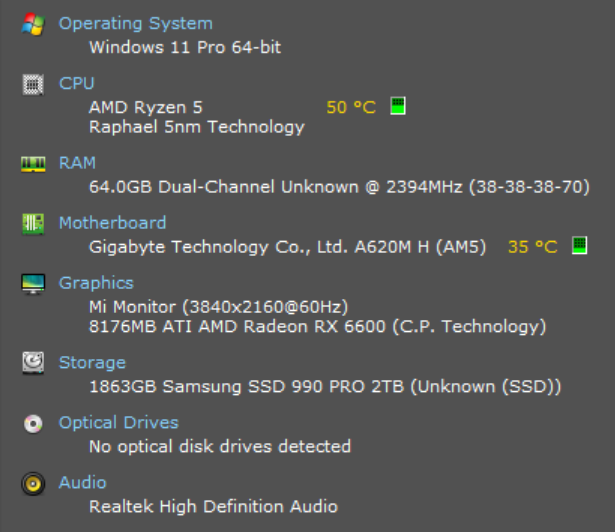Image resolution: width=615 pixels, height=532 pixels.
Task: Click the CPU 50 °C temperature reading
Action: point(350,107)
